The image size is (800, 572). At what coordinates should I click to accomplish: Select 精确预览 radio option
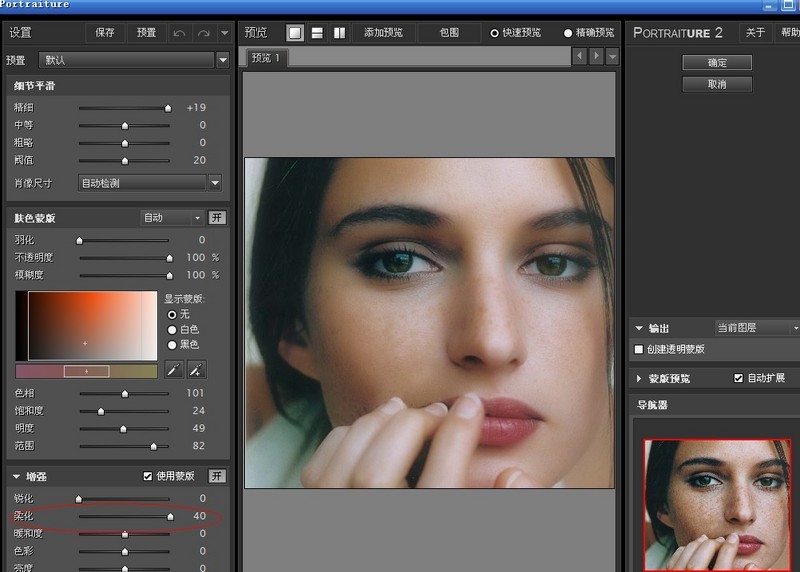click(x=568, y=33)
